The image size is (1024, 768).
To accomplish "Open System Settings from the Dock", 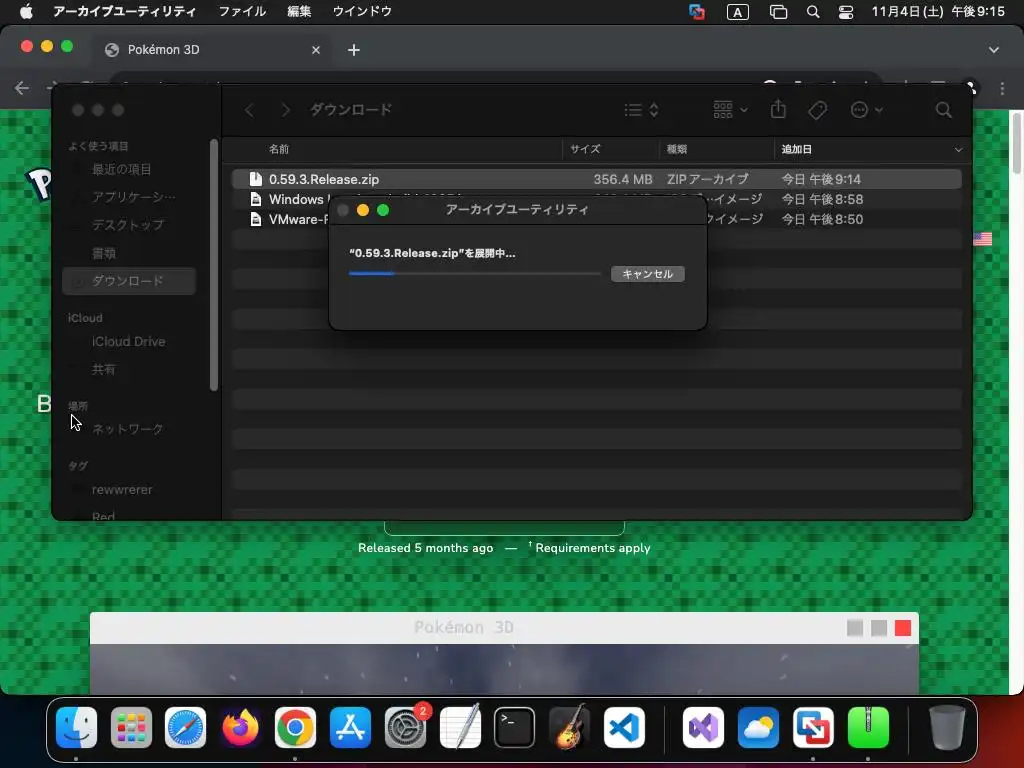I will click(405, 727).
